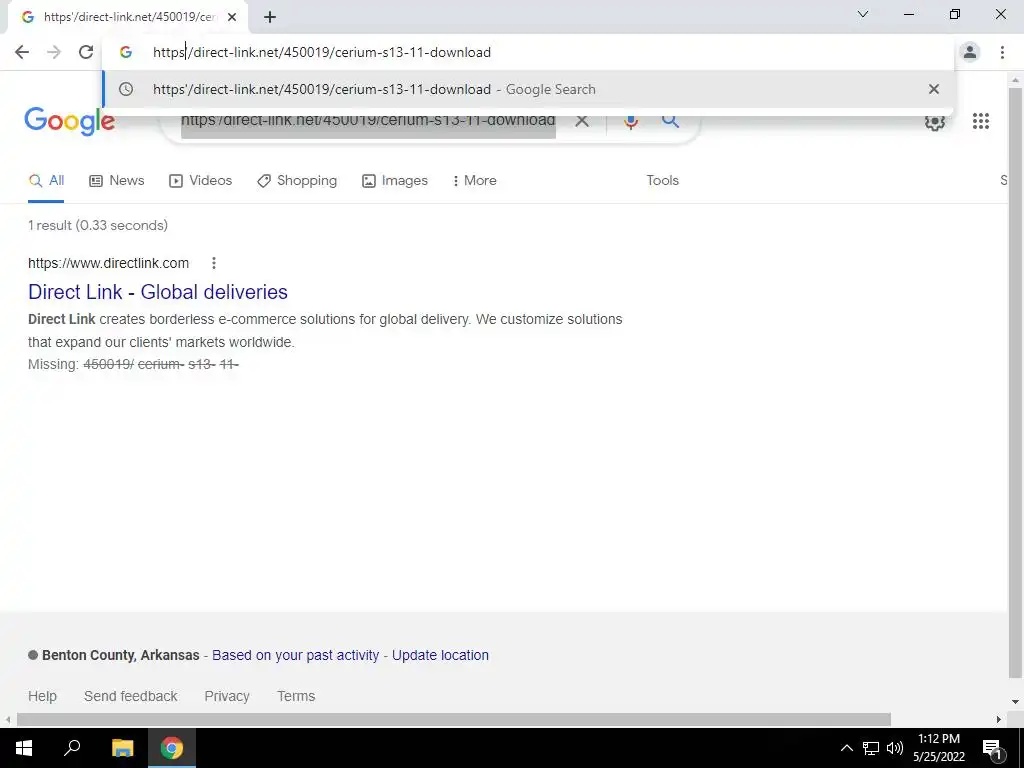
Task: Open a new browser tab
Action: pyautogui.click(x=270, y=18)
